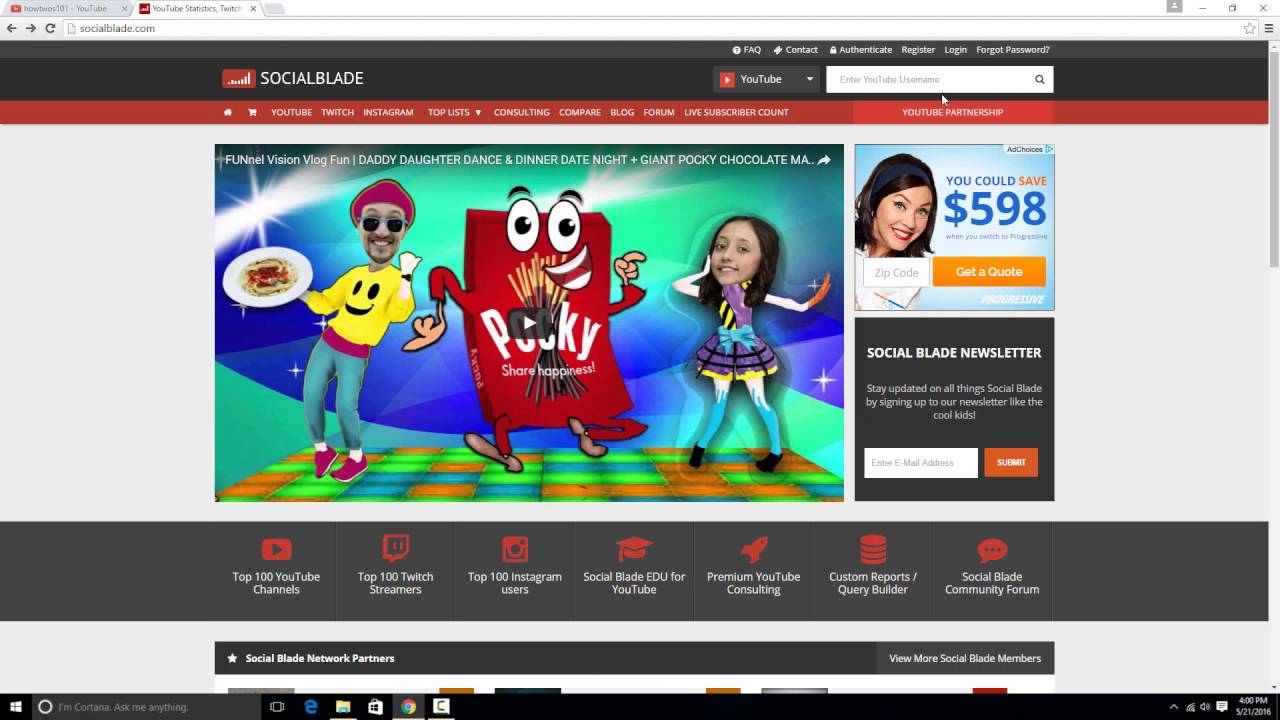Image resolution: width=1280 pixels, height=720 pixels.
Task: Expand the TOP LISTS menu
Action: pyautogui.click(x=455, y=112)
